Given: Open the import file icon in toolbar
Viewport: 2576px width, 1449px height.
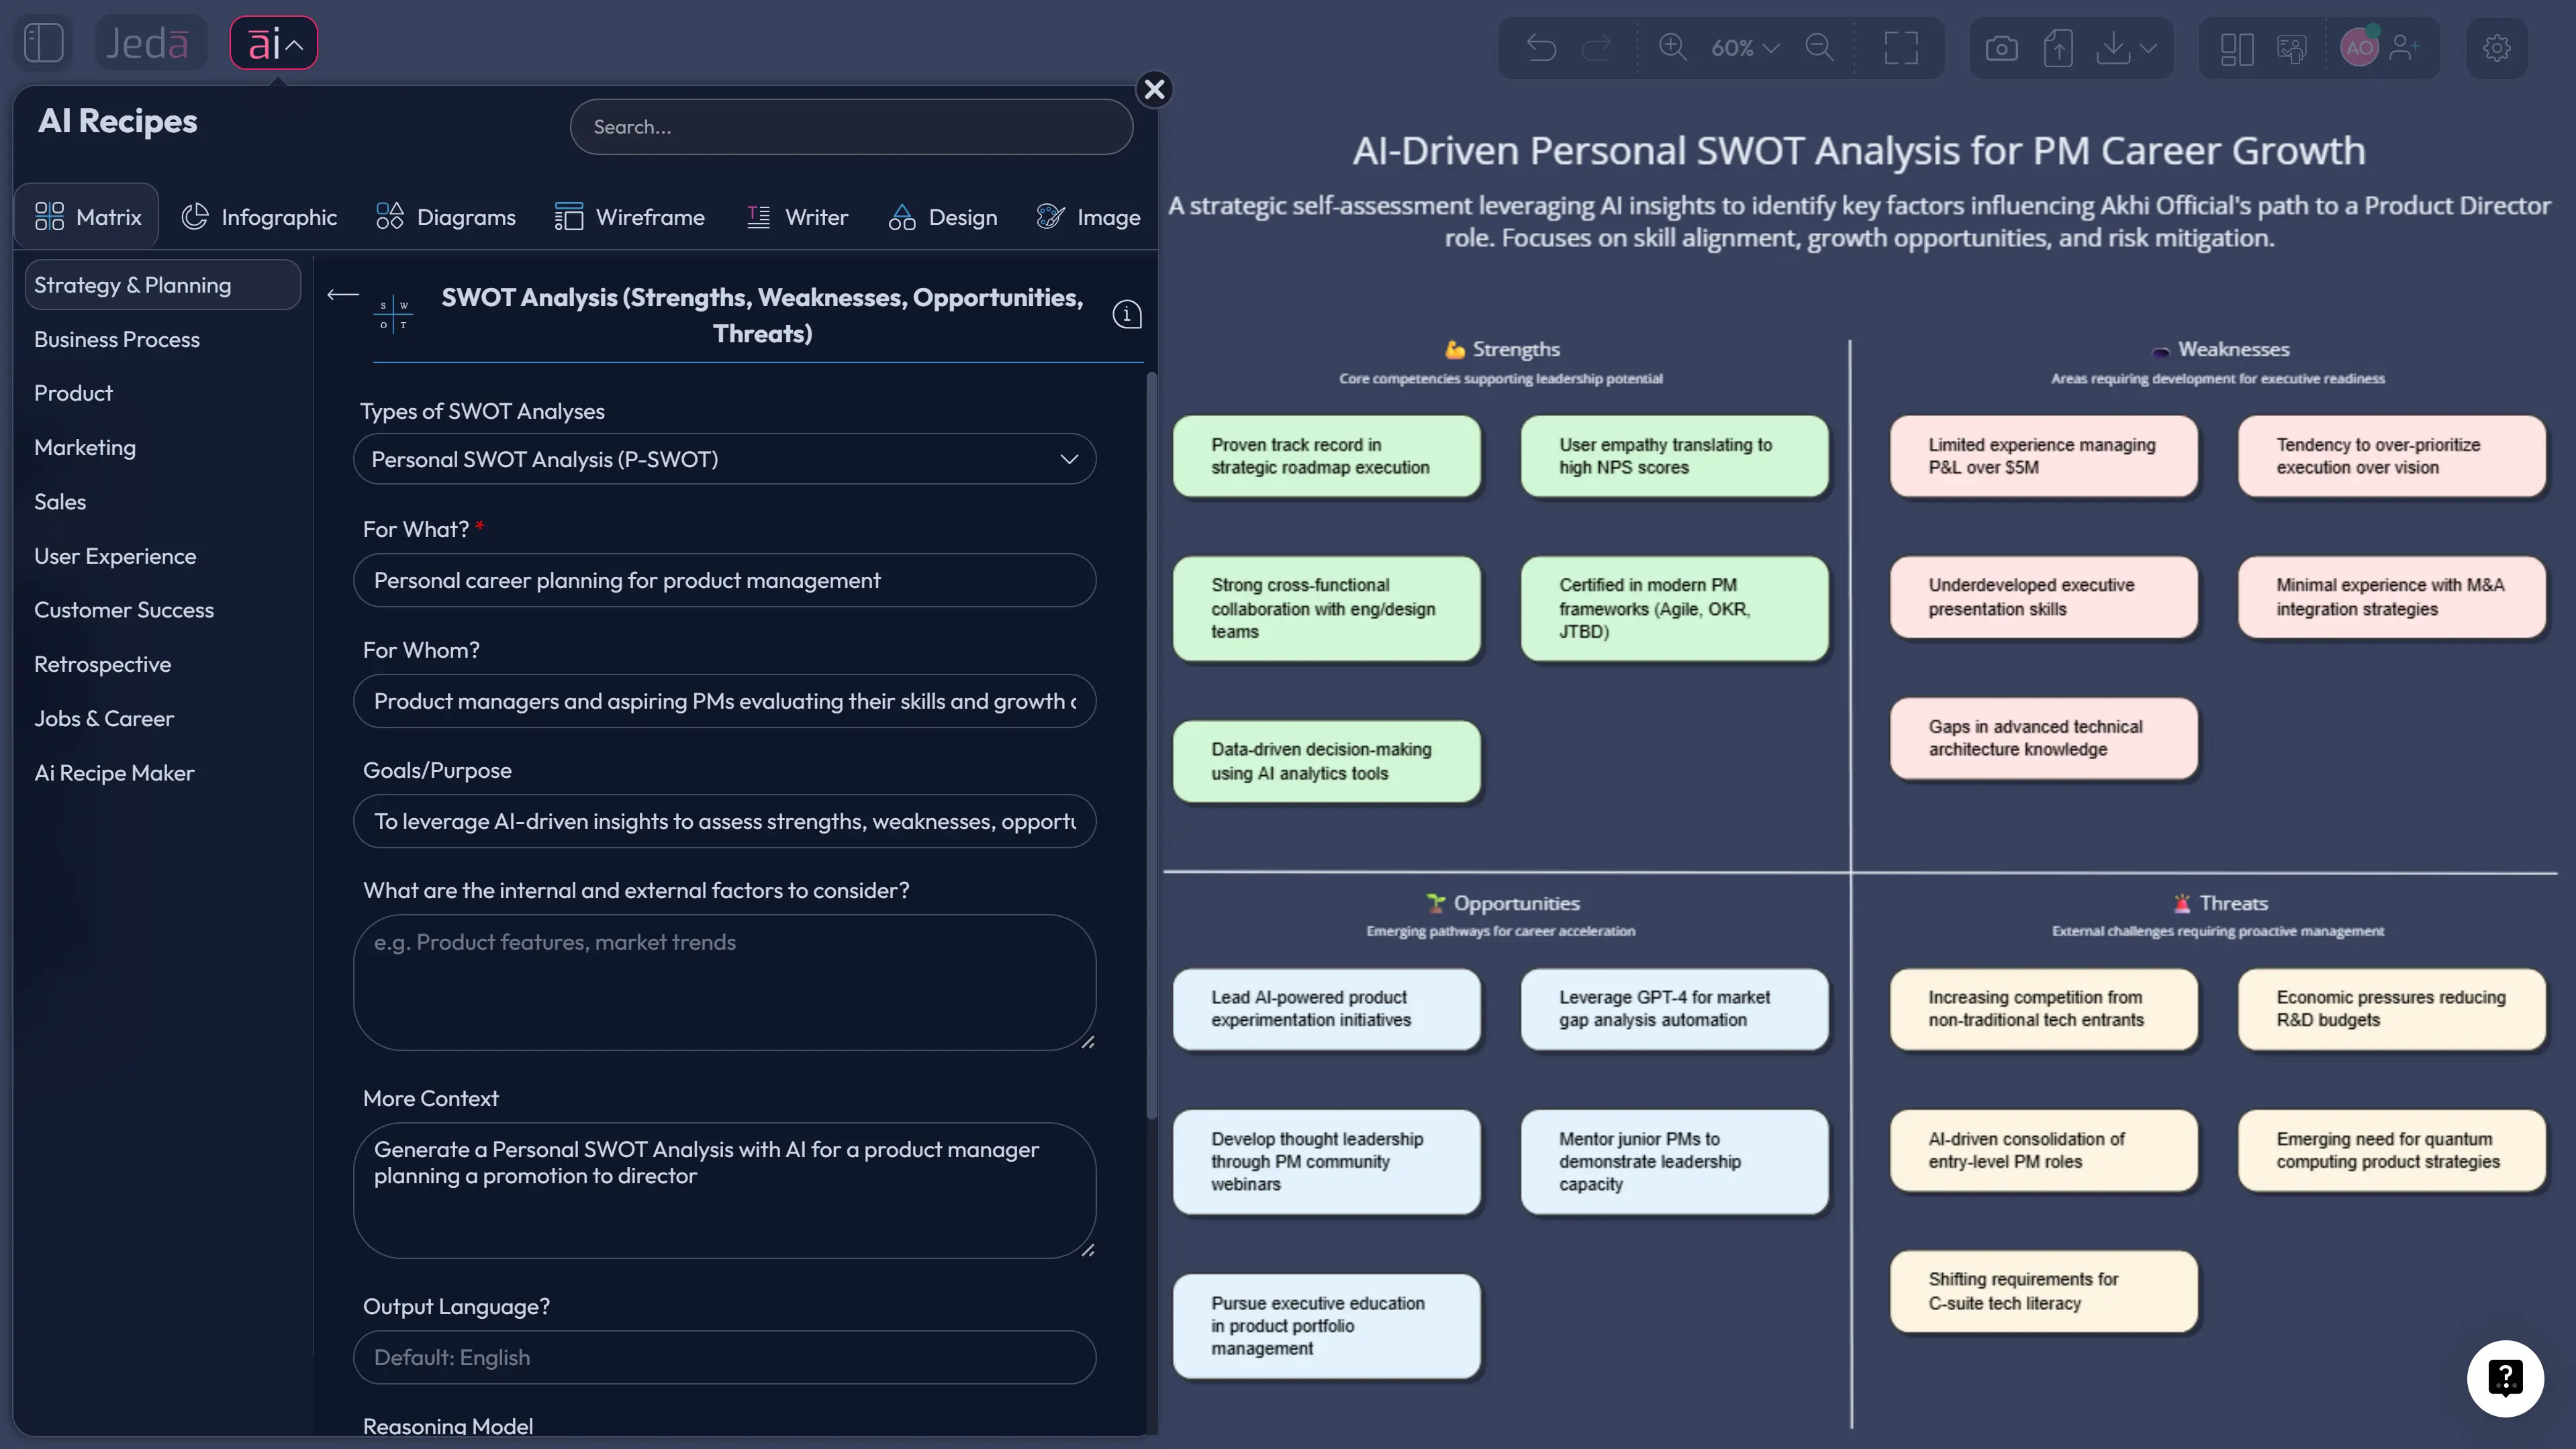Looking at the screenshot, I should point(2058,47).
